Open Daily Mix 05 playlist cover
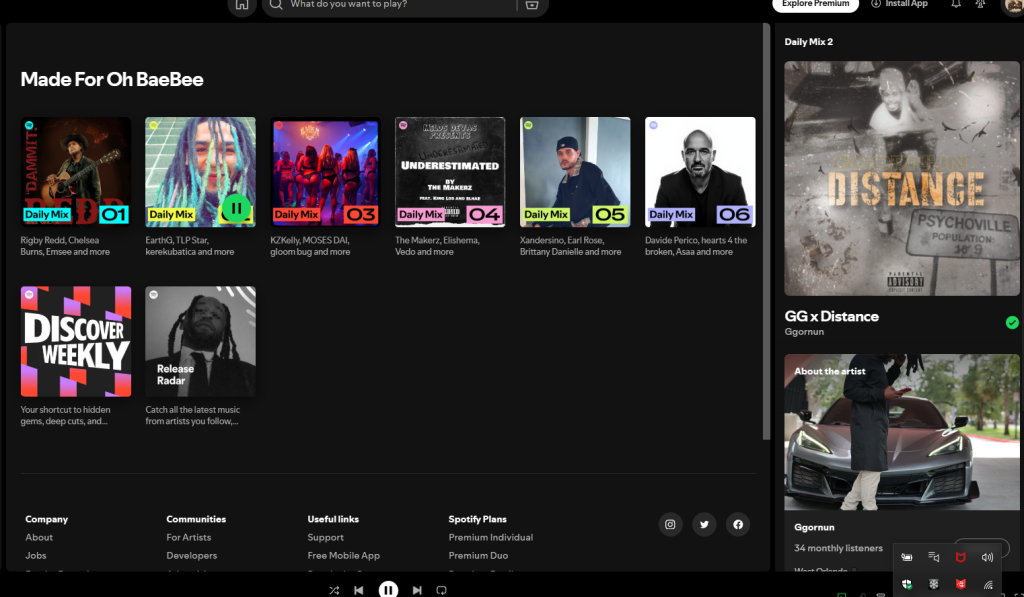The width and height of the screenshot is (1024, 597). click(x=575, y=172)
